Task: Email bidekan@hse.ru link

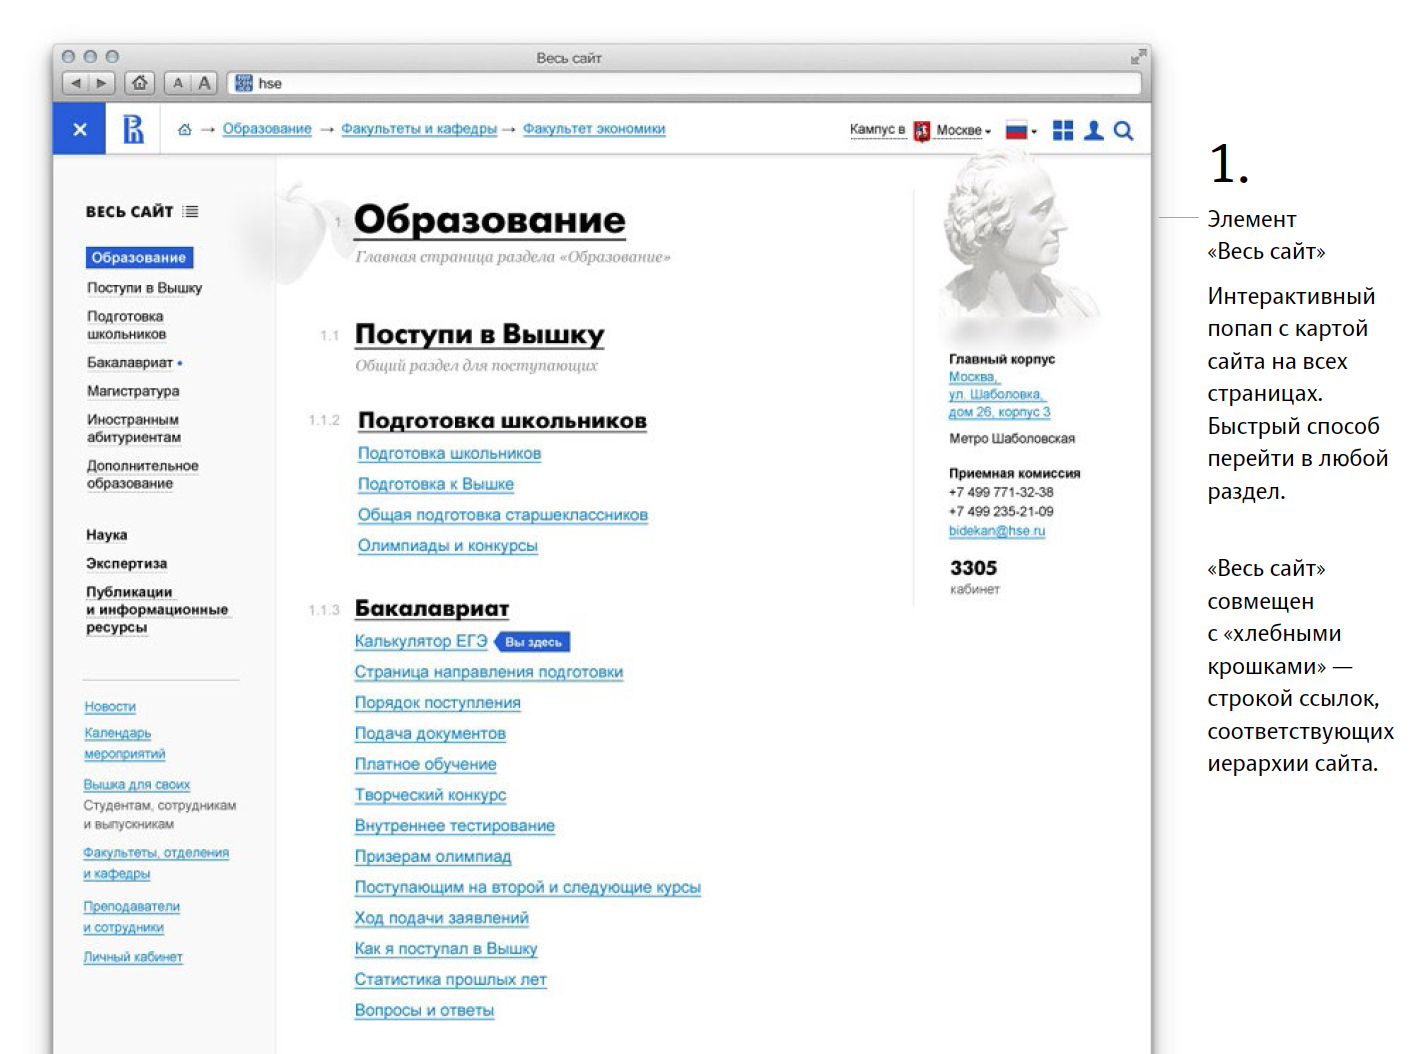Action: (x=997, y=531)
